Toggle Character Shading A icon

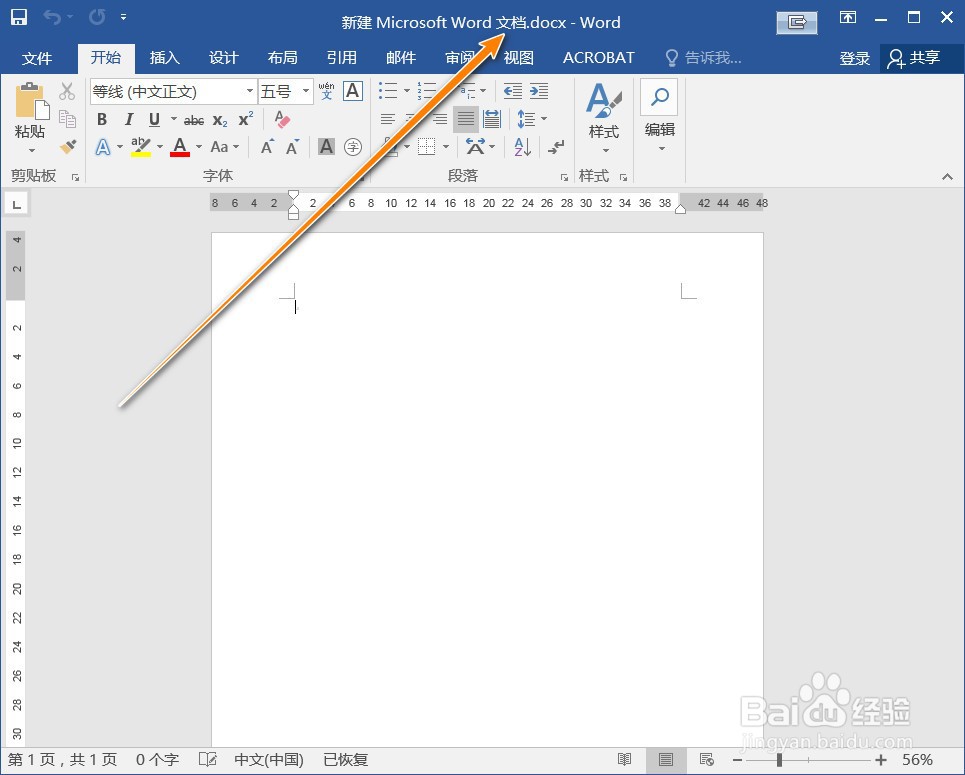tap(326, 147)
